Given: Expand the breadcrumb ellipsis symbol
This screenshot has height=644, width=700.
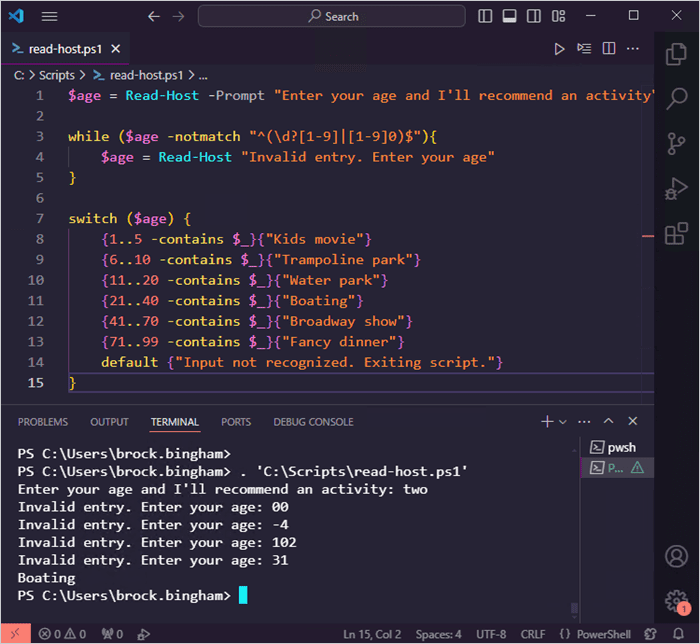Looking at the screenshot, I should click(x=203, y=76).
